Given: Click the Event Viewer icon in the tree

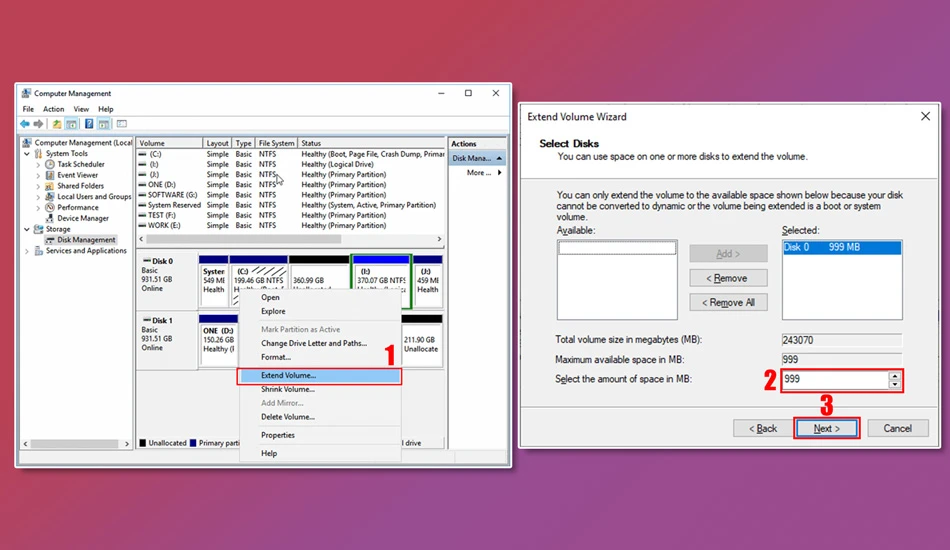Looking at the screenshot, I should coord(50,175).
